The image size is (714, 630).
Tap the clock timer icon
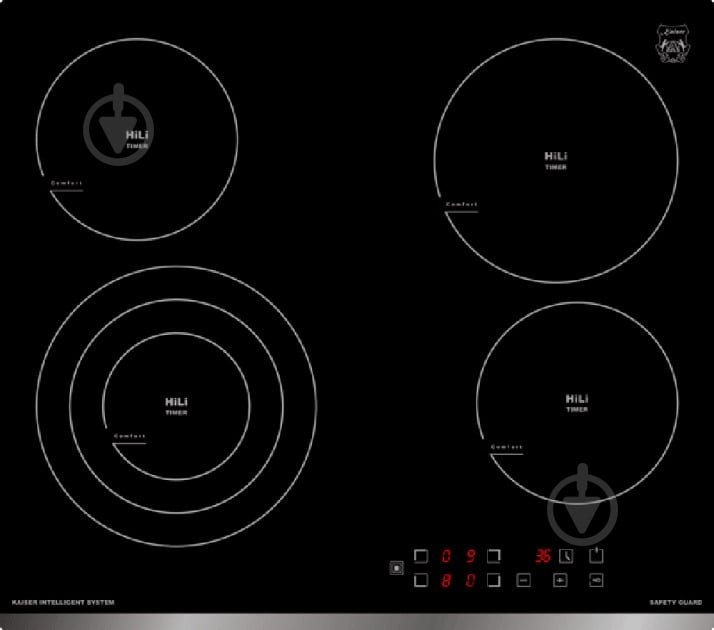point(566,556)
